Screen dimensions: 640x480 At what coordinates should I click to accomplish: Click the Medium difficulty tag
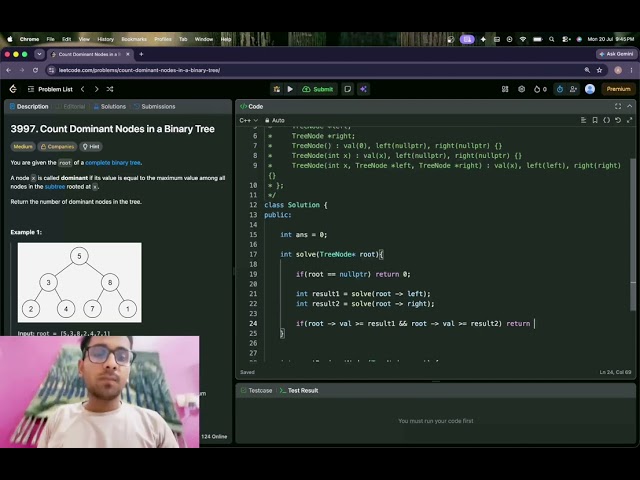pos(23,147)
